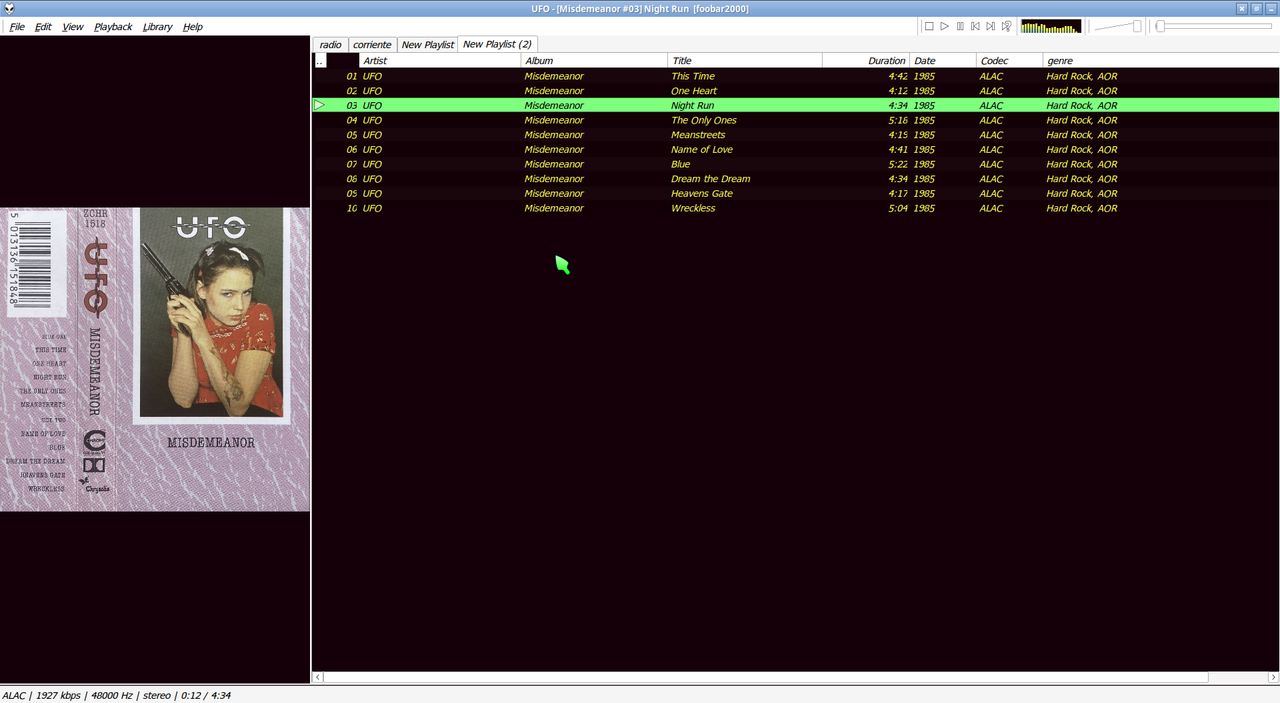Sort by the genre column header
1280x703 pixels.
point(1160,61)
